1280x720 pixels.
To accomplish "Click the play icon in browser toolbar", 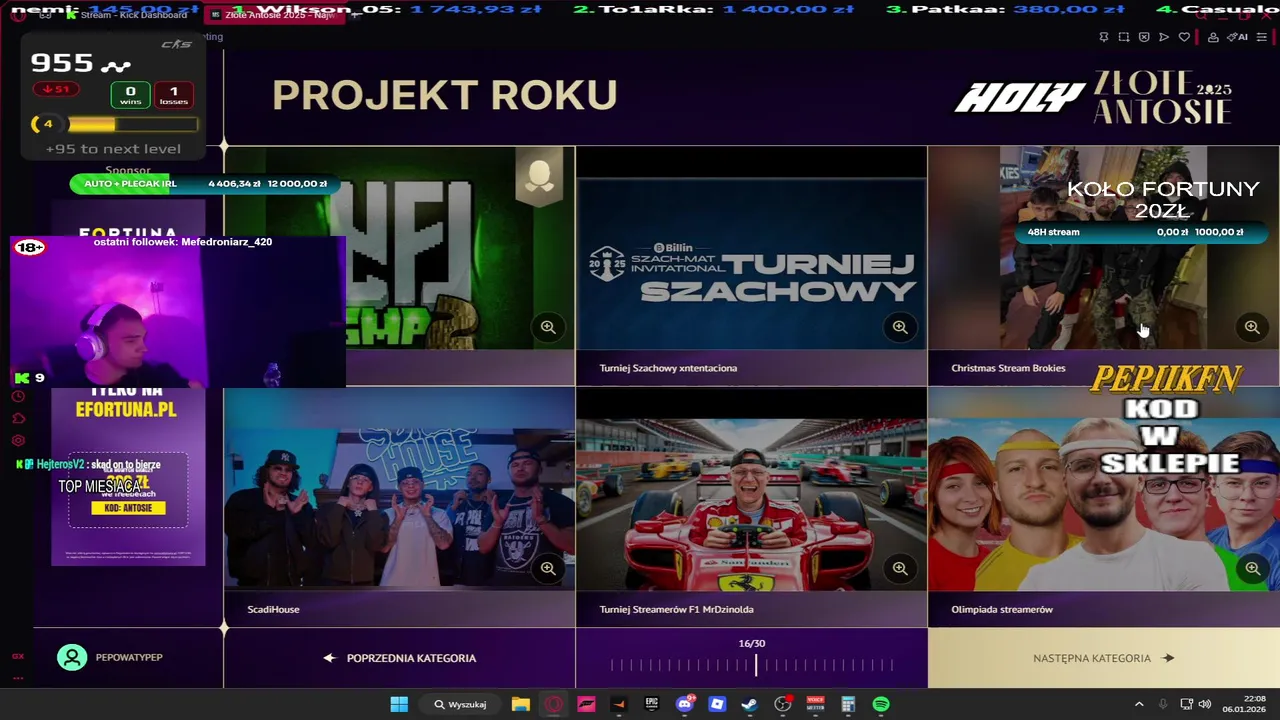I will click(1164, 37).
